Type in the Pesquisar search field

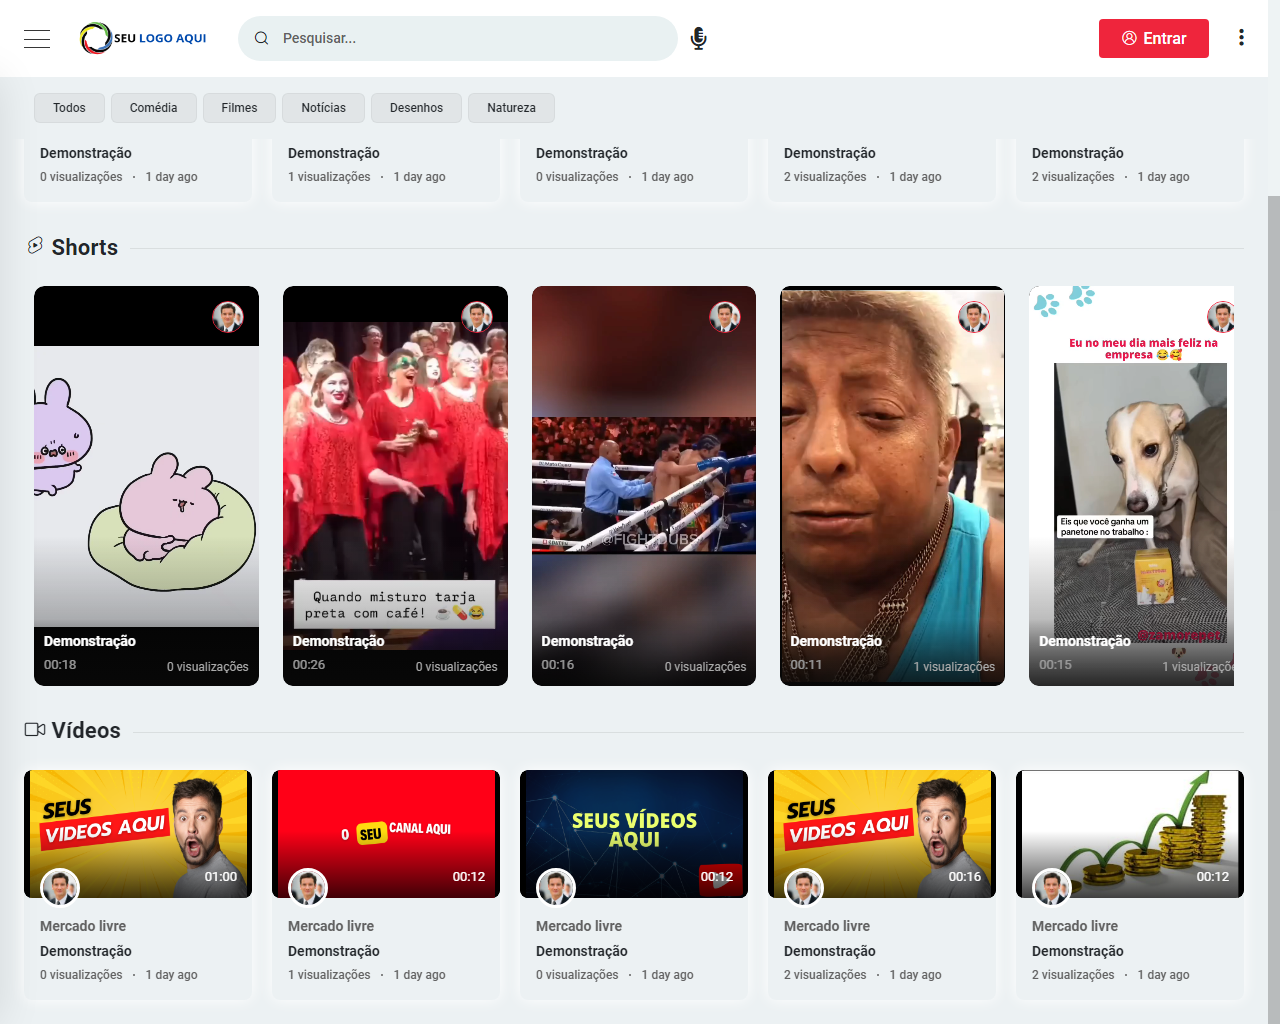[470, 39]
